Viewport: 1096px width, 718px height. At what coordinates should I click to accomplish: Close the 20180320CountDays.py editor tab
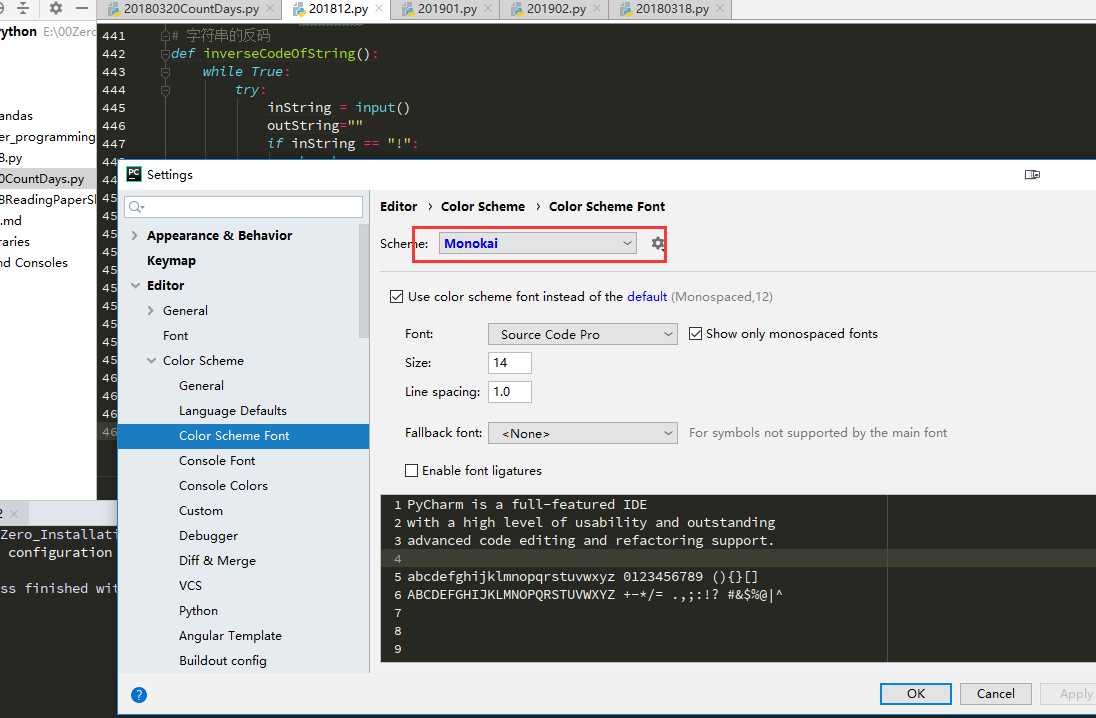[270, 9]
